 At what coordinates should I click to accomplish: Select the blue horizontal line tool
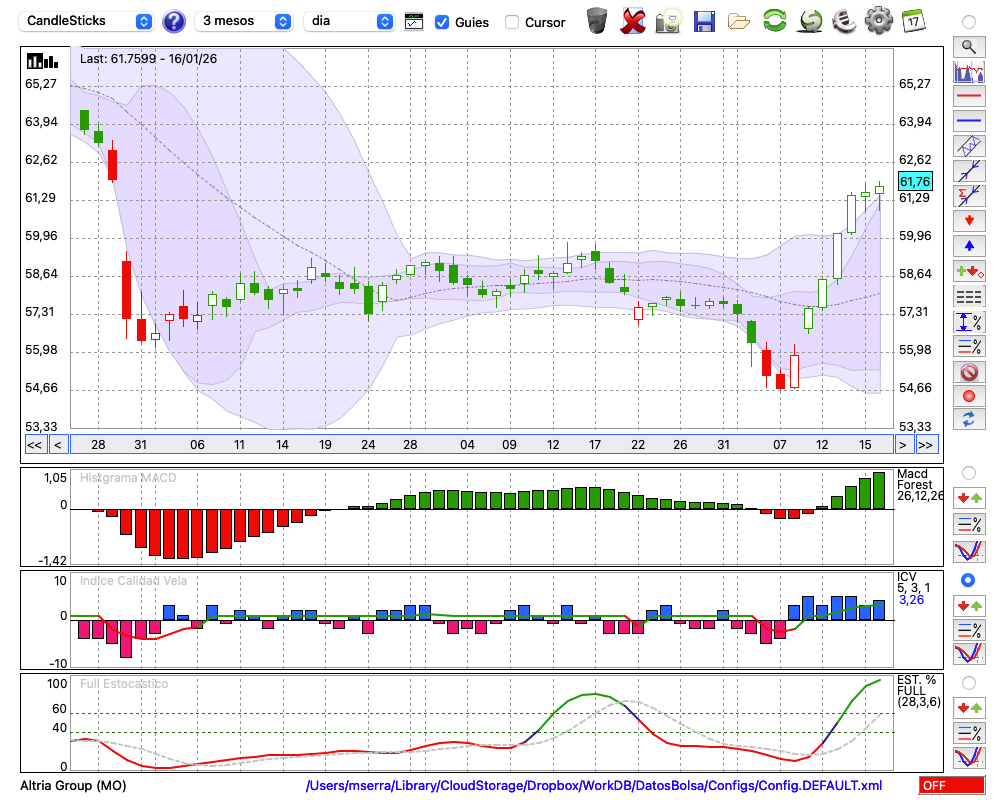tap(968, 121)
